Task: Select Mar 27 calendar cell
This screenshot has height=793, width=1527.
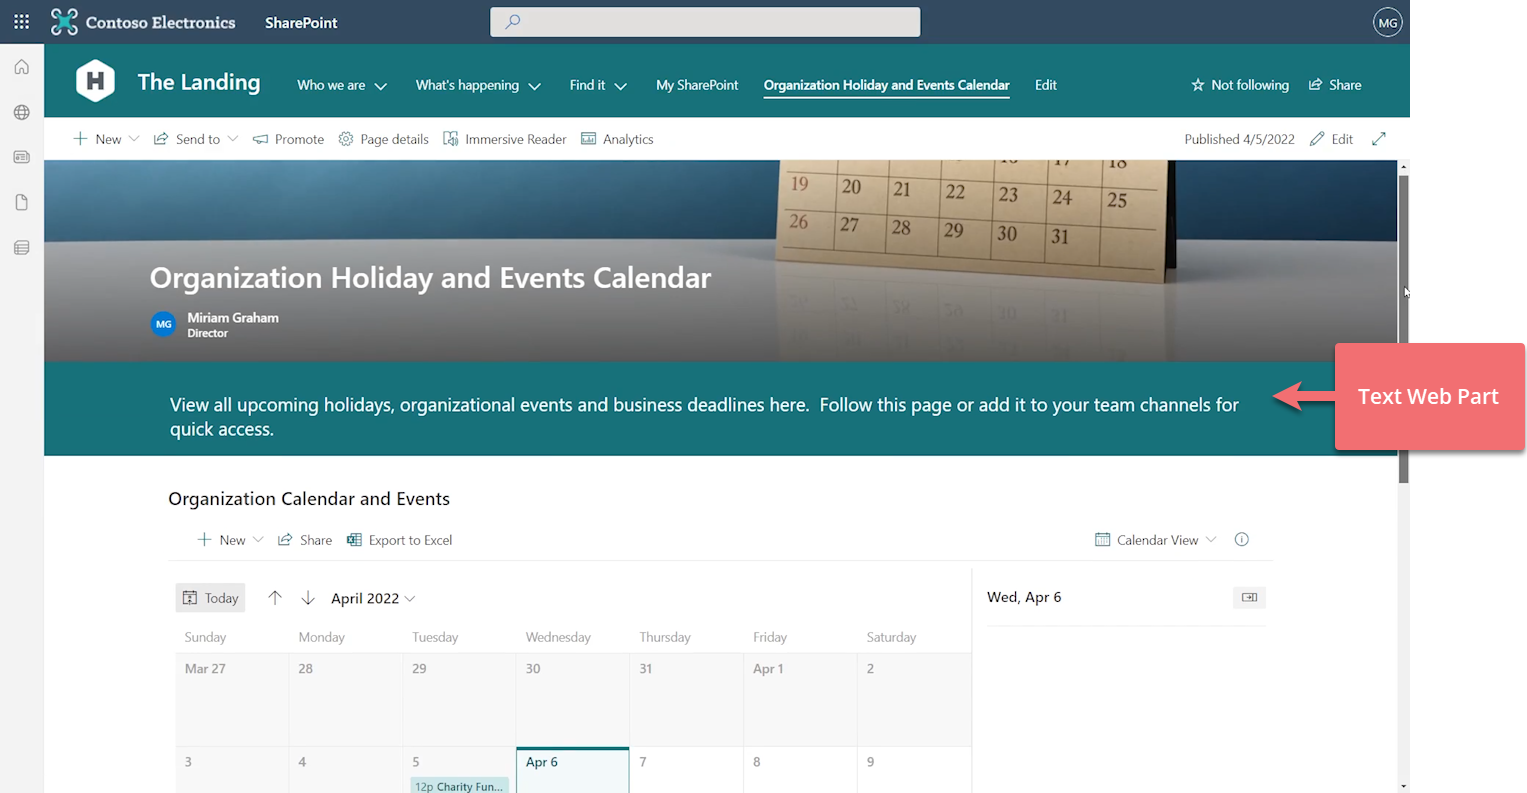Action: (x=232, y=699)
